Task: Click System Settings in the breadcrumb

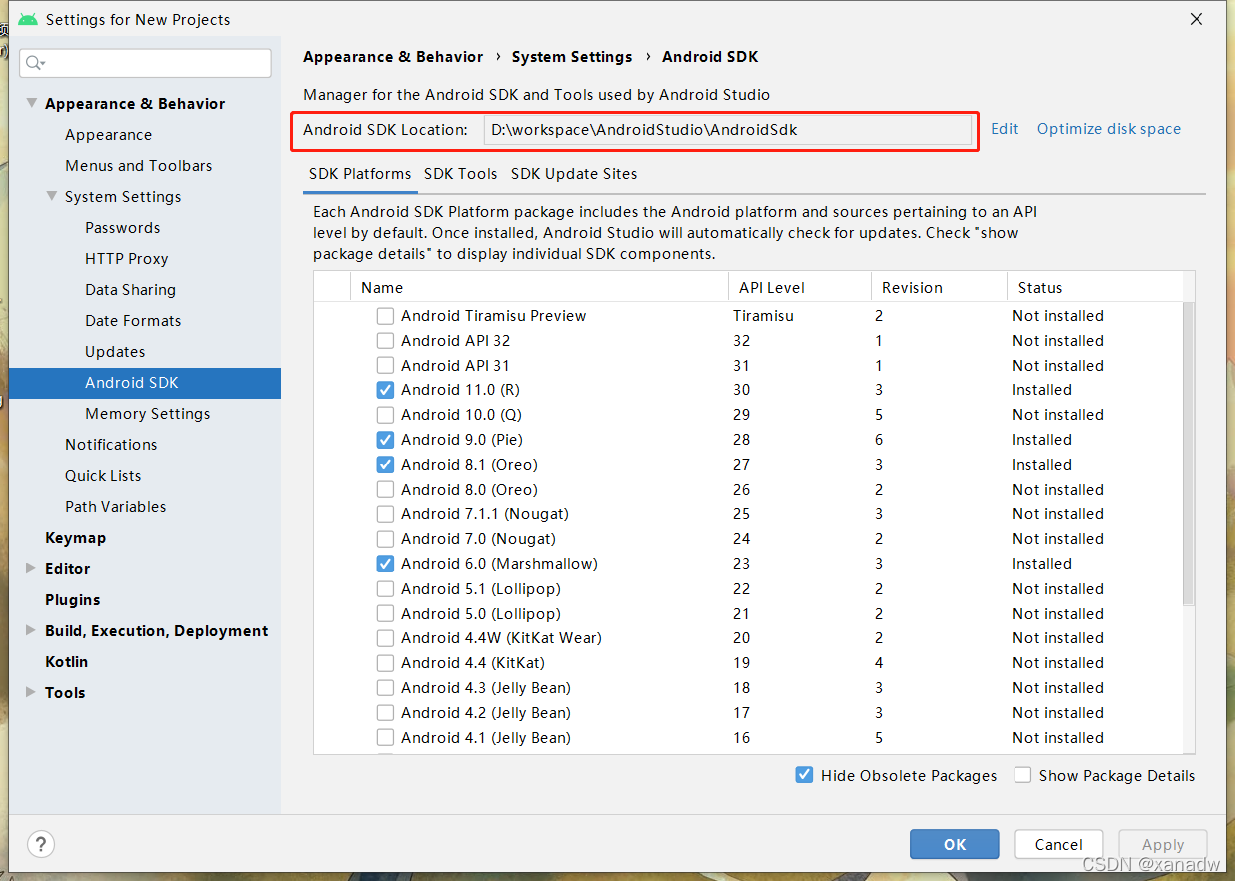Action: click(x=572, y=57)
